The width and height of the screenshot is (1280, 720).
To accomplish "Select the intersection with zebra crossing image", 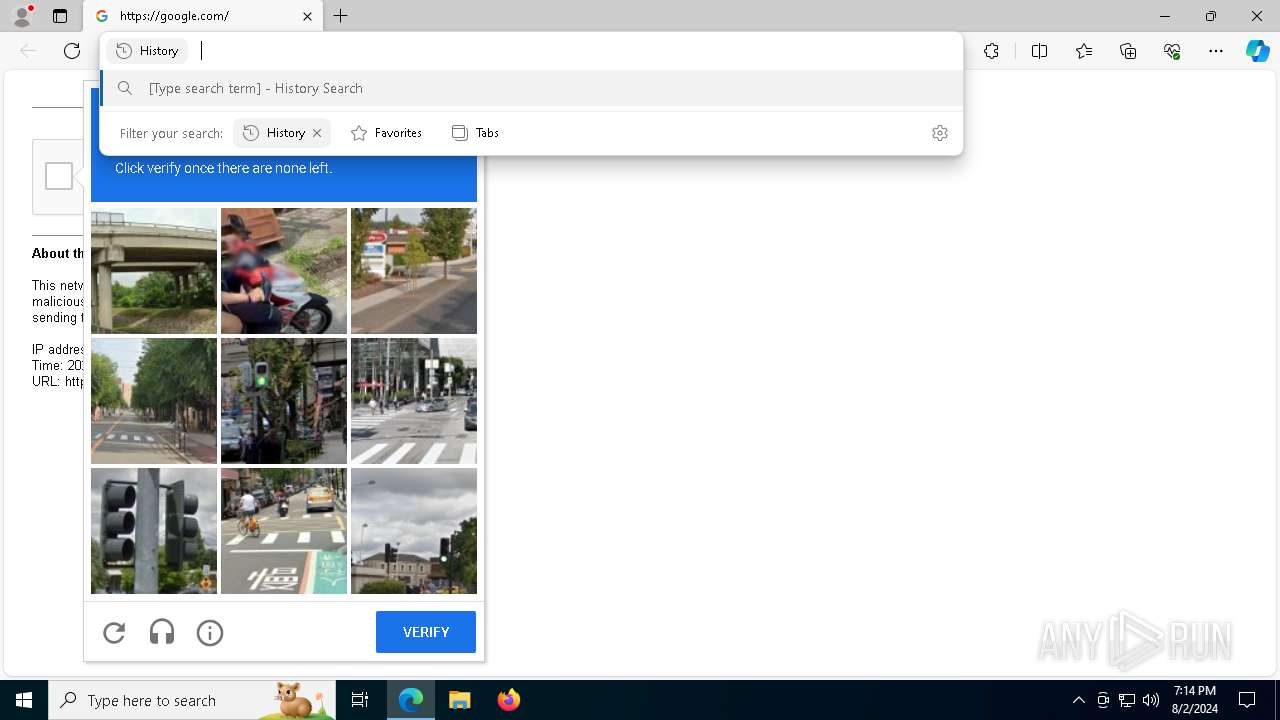I will [414, 401].
